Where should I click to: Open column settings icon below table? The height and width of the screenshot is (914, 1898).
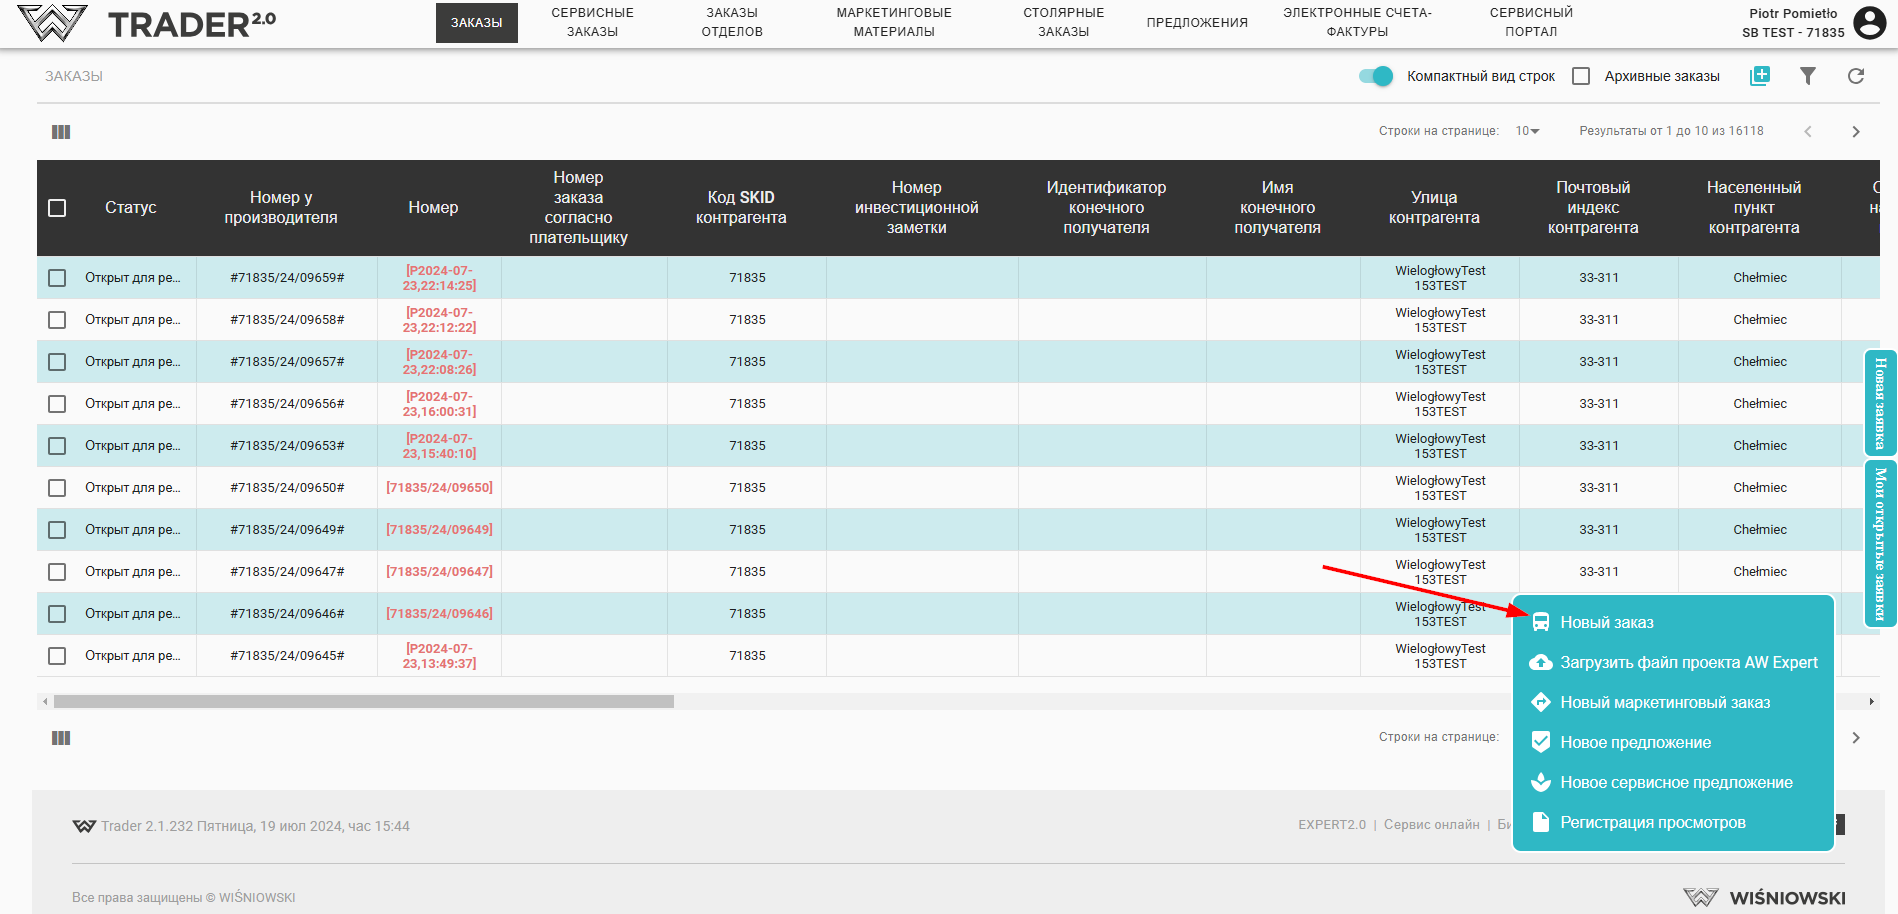(x=61, y=738)
